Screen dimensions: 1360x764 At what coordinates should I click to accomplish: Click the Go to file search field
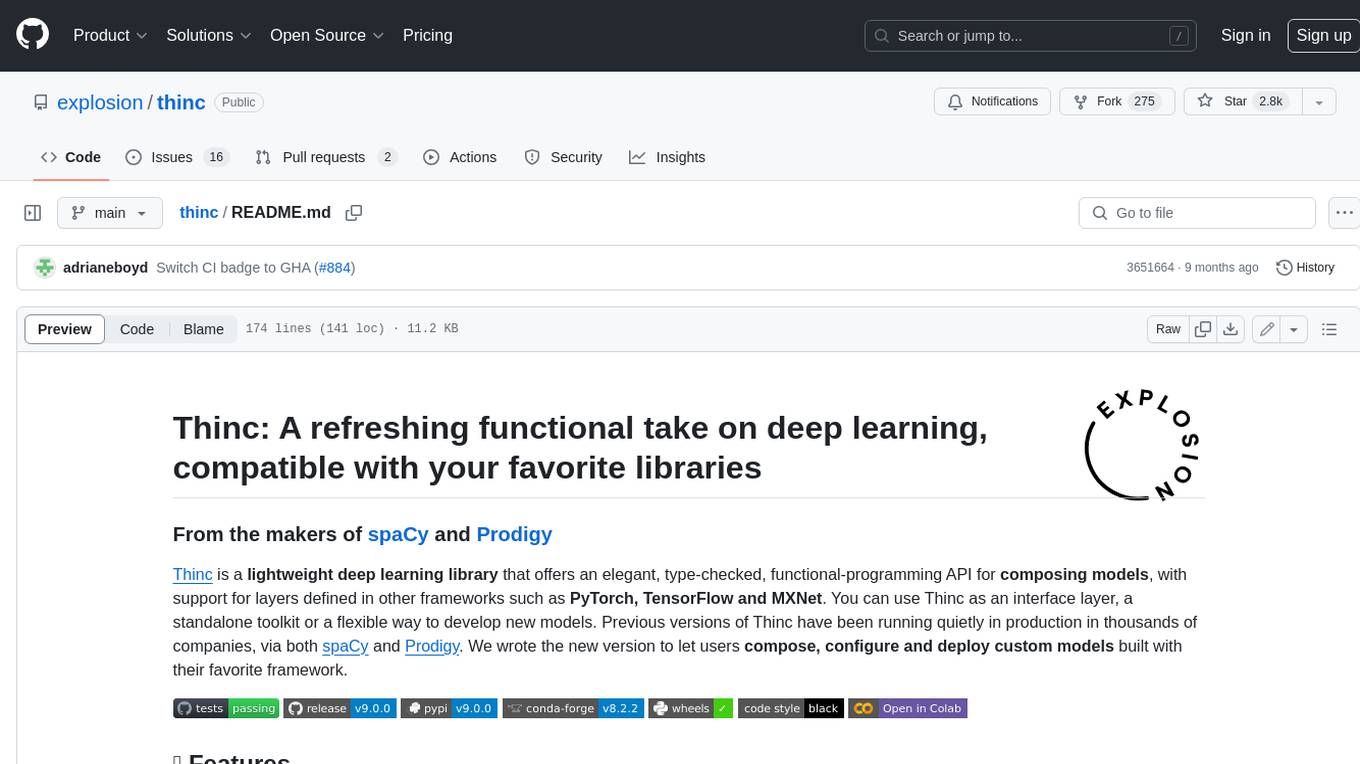[1197, 213]
